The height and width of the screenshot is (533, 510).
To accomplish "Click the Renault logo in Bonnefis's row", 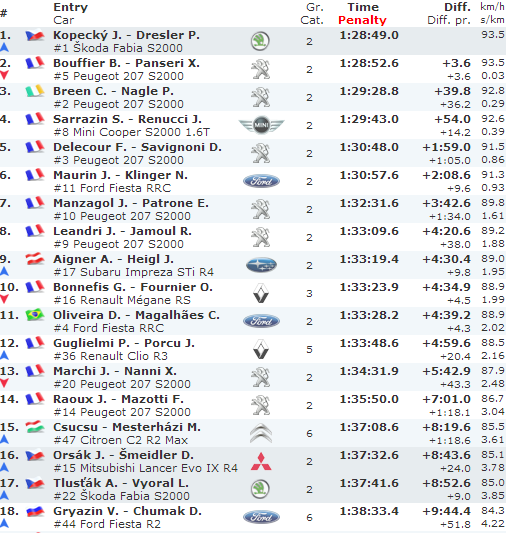I will click(261, 293).
